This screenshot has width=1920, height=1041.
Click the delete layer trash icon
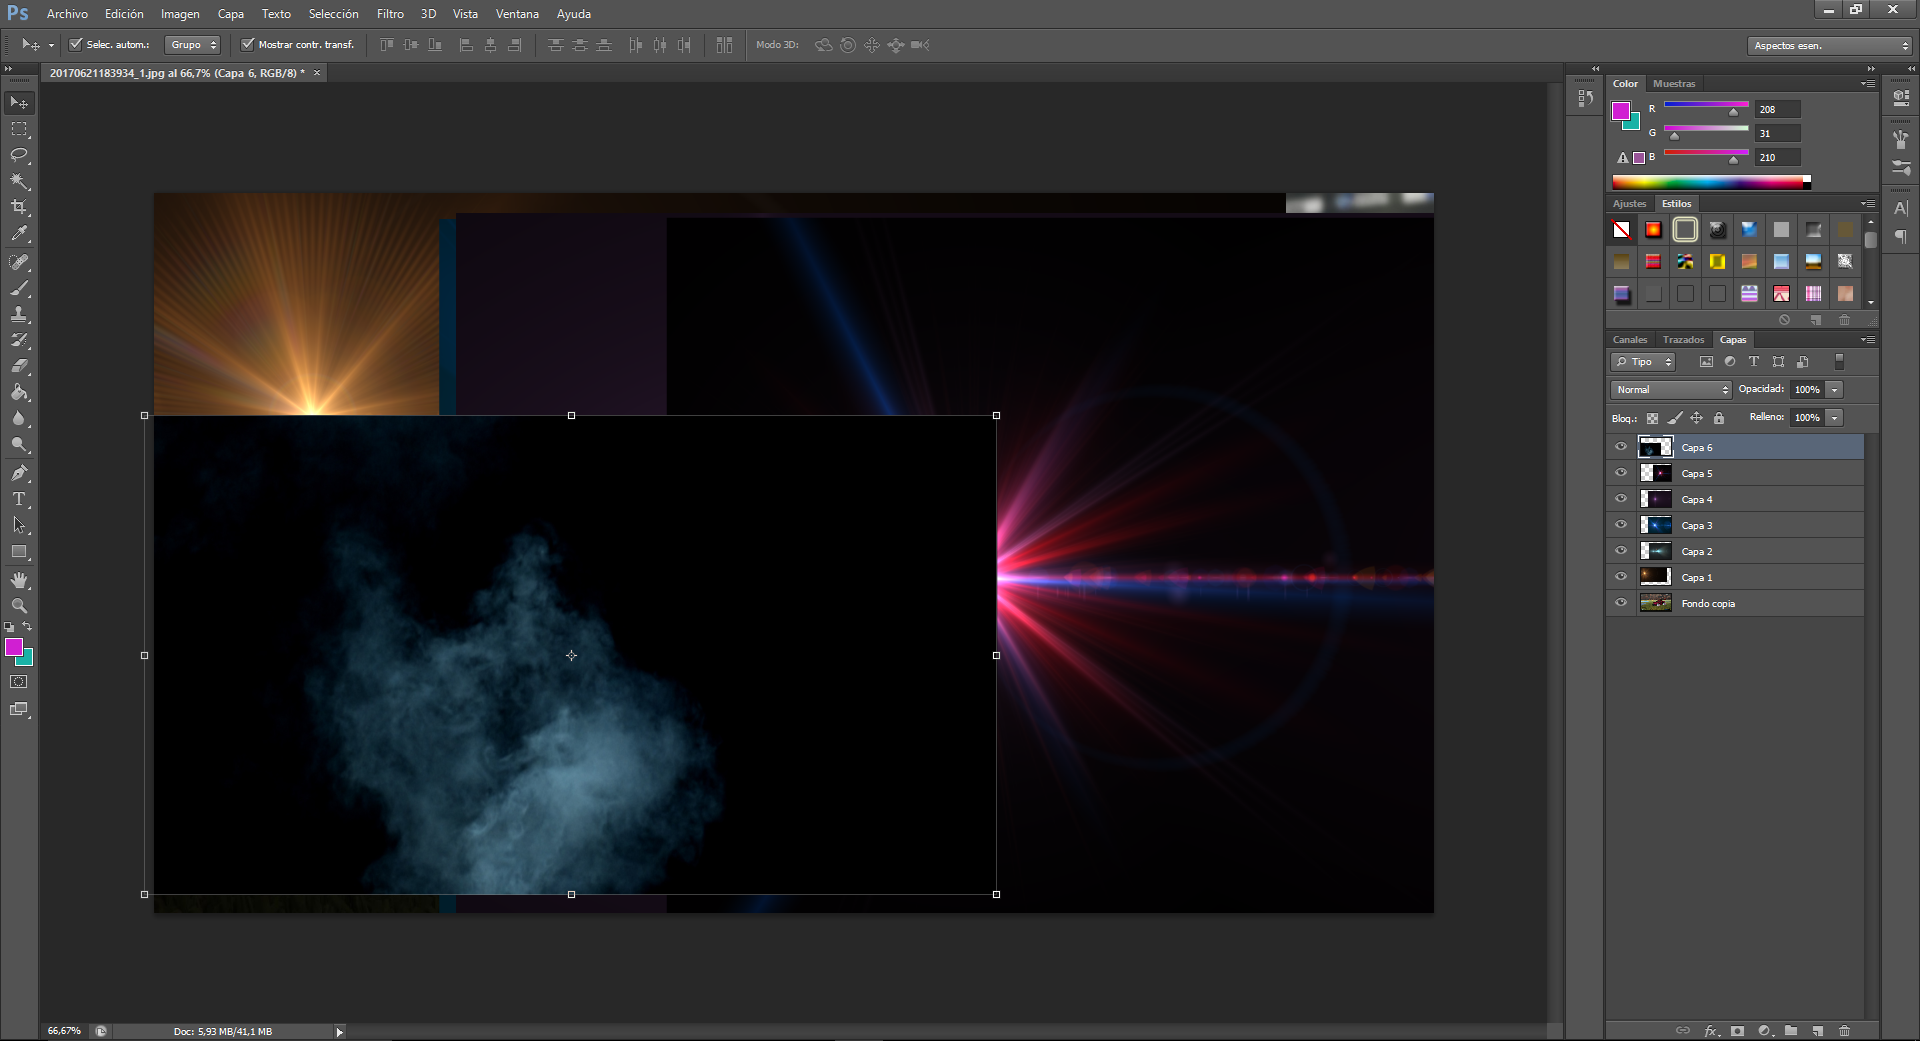[1844, 1030]
